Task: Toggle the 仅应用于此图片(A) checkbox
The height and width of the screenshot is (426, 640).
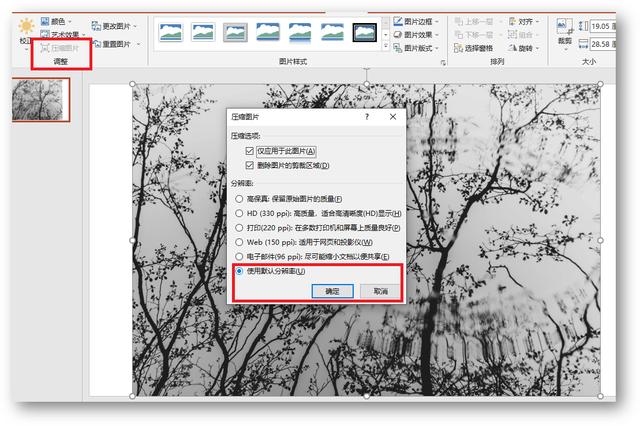Action: click(250, 151)
